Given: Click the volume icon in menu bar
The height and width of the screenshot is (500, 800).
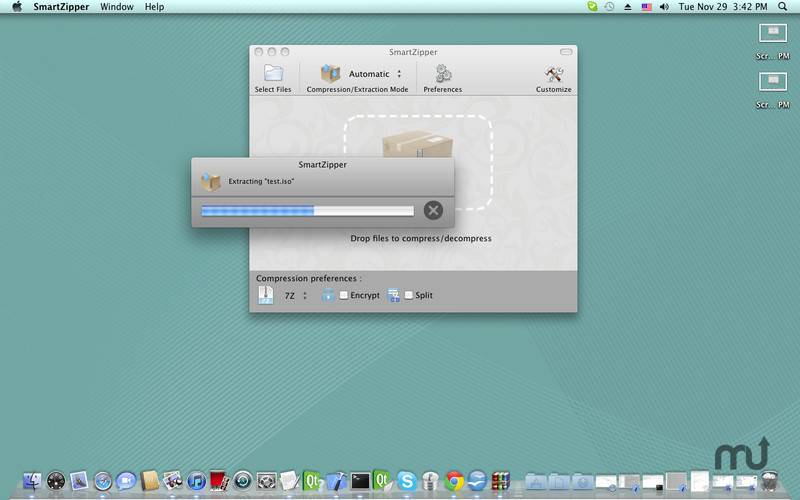Looking at the screenshot, I should tap(664, 7).
